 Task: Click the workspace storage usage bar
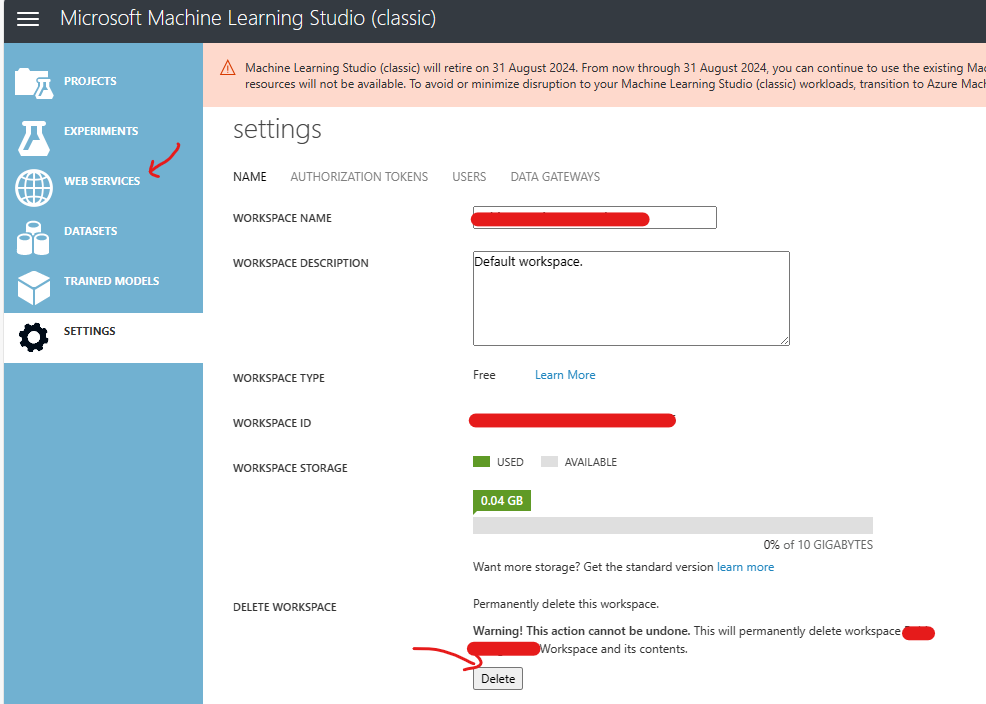(673, 525)
